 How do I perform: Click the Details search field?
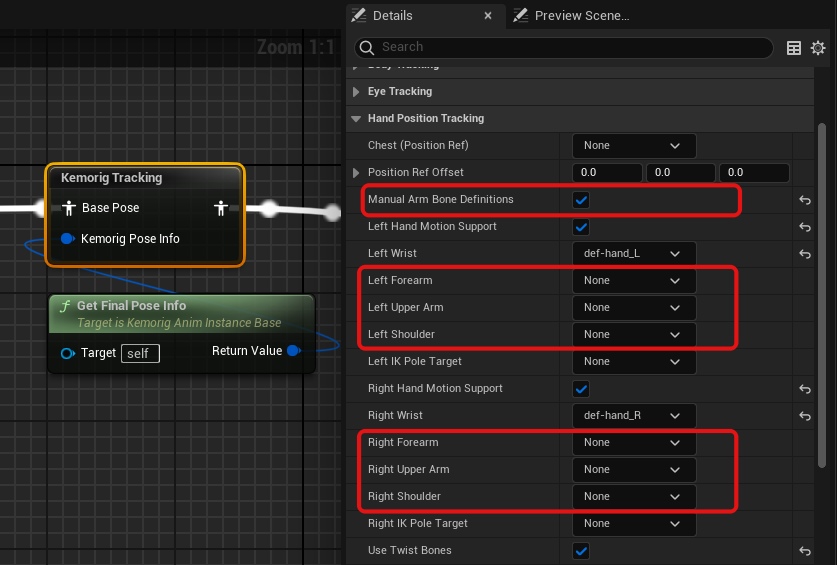click(570, 47)
